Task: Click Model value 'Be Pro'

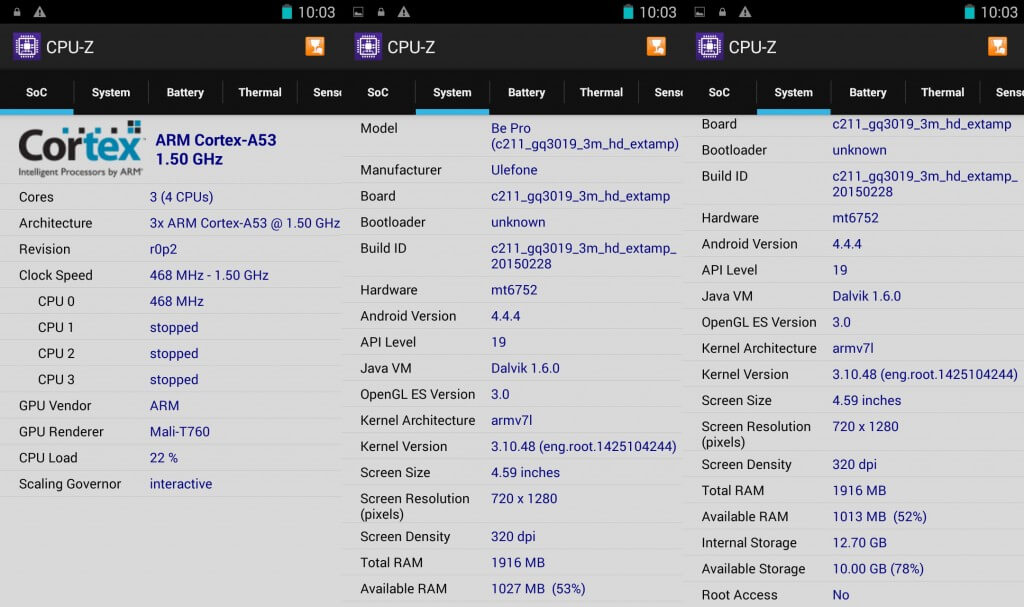Action: pos(511,128)
